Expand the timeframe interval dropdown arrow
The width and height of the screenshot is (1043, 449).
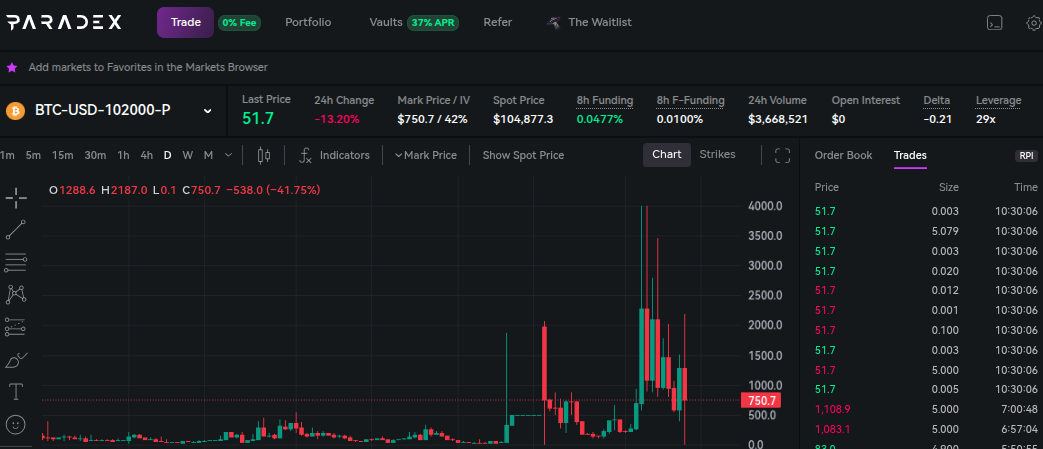point(229,155)
